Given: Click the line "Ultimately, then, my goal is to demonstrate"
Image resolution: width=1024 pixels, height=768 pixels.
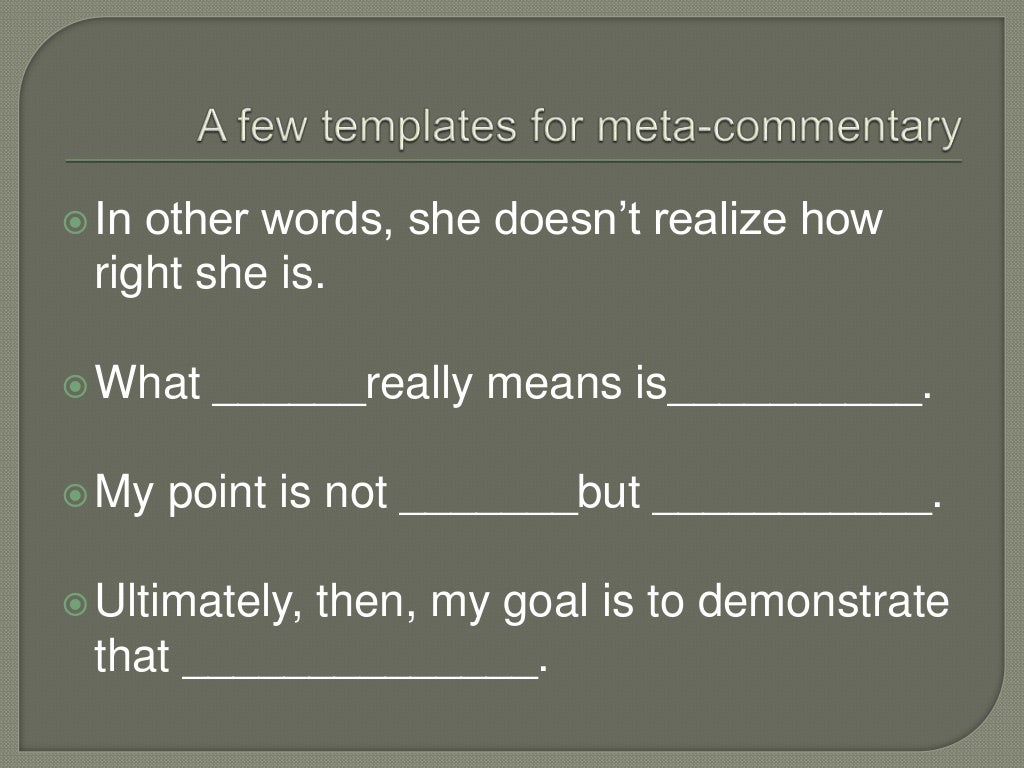Looking at the screenshot, I should [x=522, y=603].
